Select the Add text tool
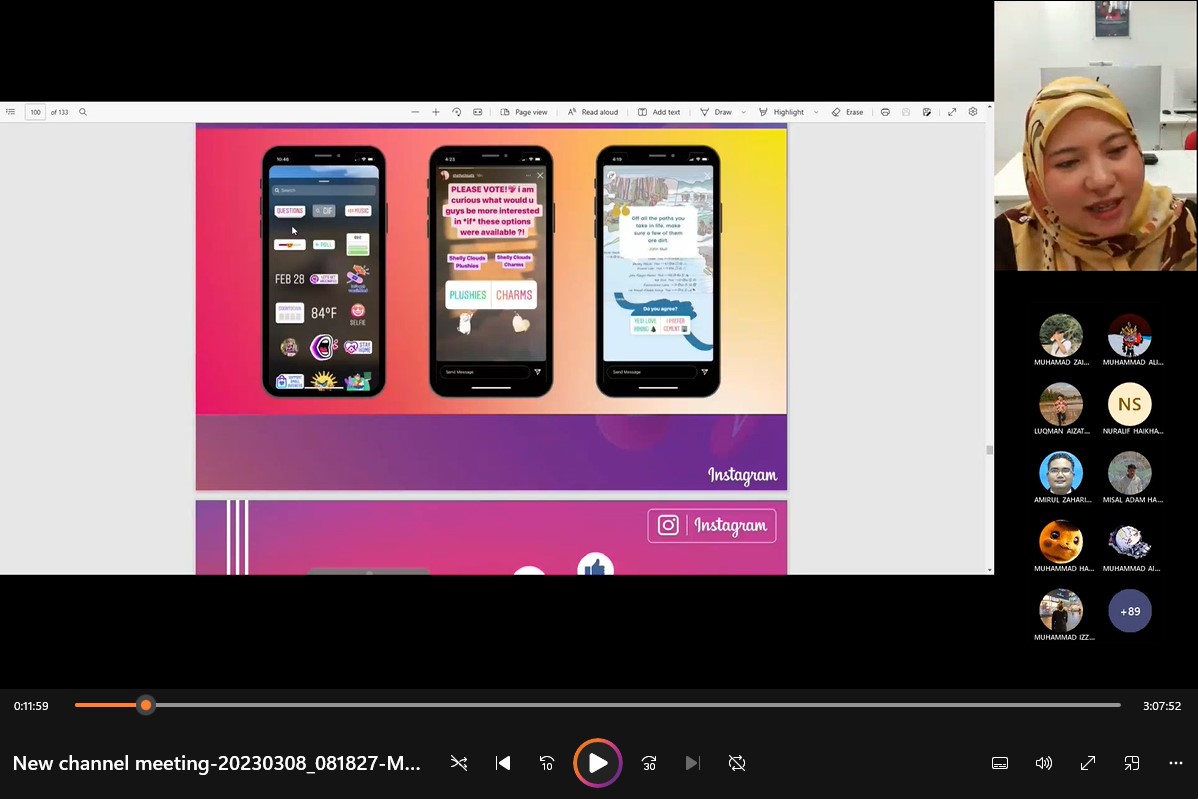Image resolution: width=1198 pixels, height=799 pixels. click(659, 112)
